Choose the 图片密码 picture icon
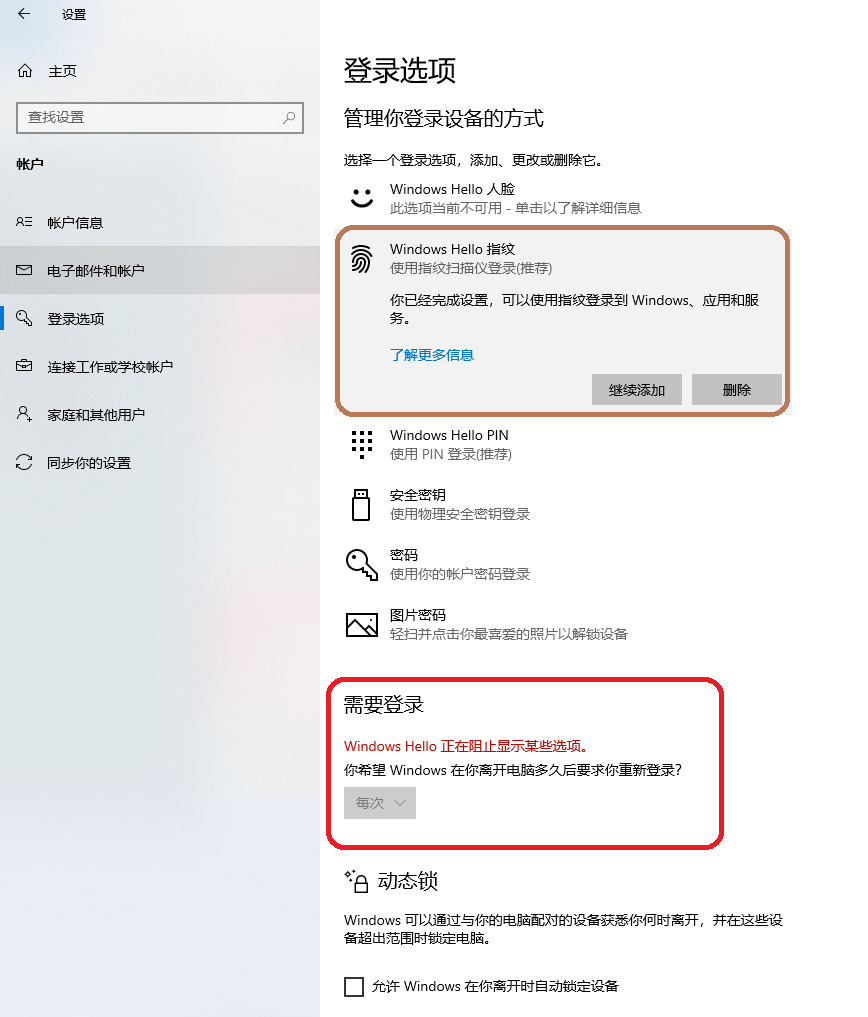 click(362, 625)
